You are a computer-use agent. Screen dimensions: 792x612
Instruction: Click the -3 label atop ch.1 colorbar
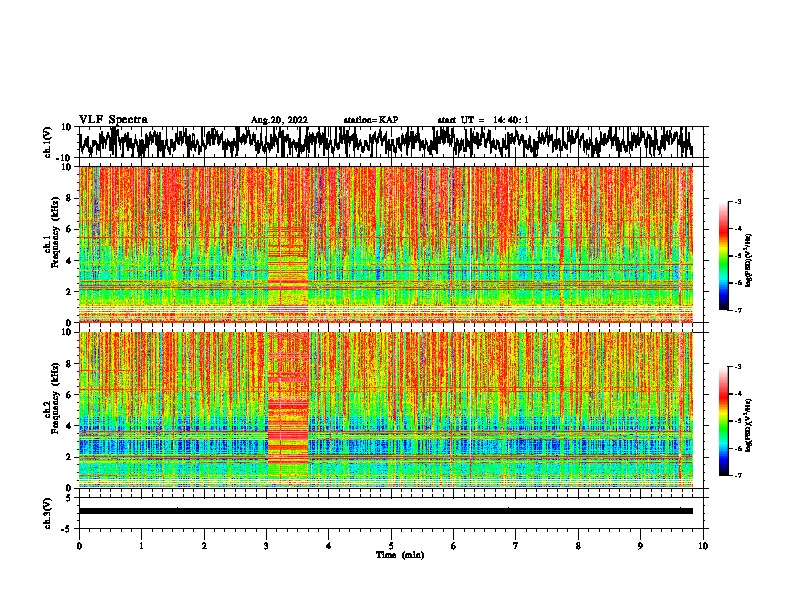pyautogui.click(x=738, y=201)
